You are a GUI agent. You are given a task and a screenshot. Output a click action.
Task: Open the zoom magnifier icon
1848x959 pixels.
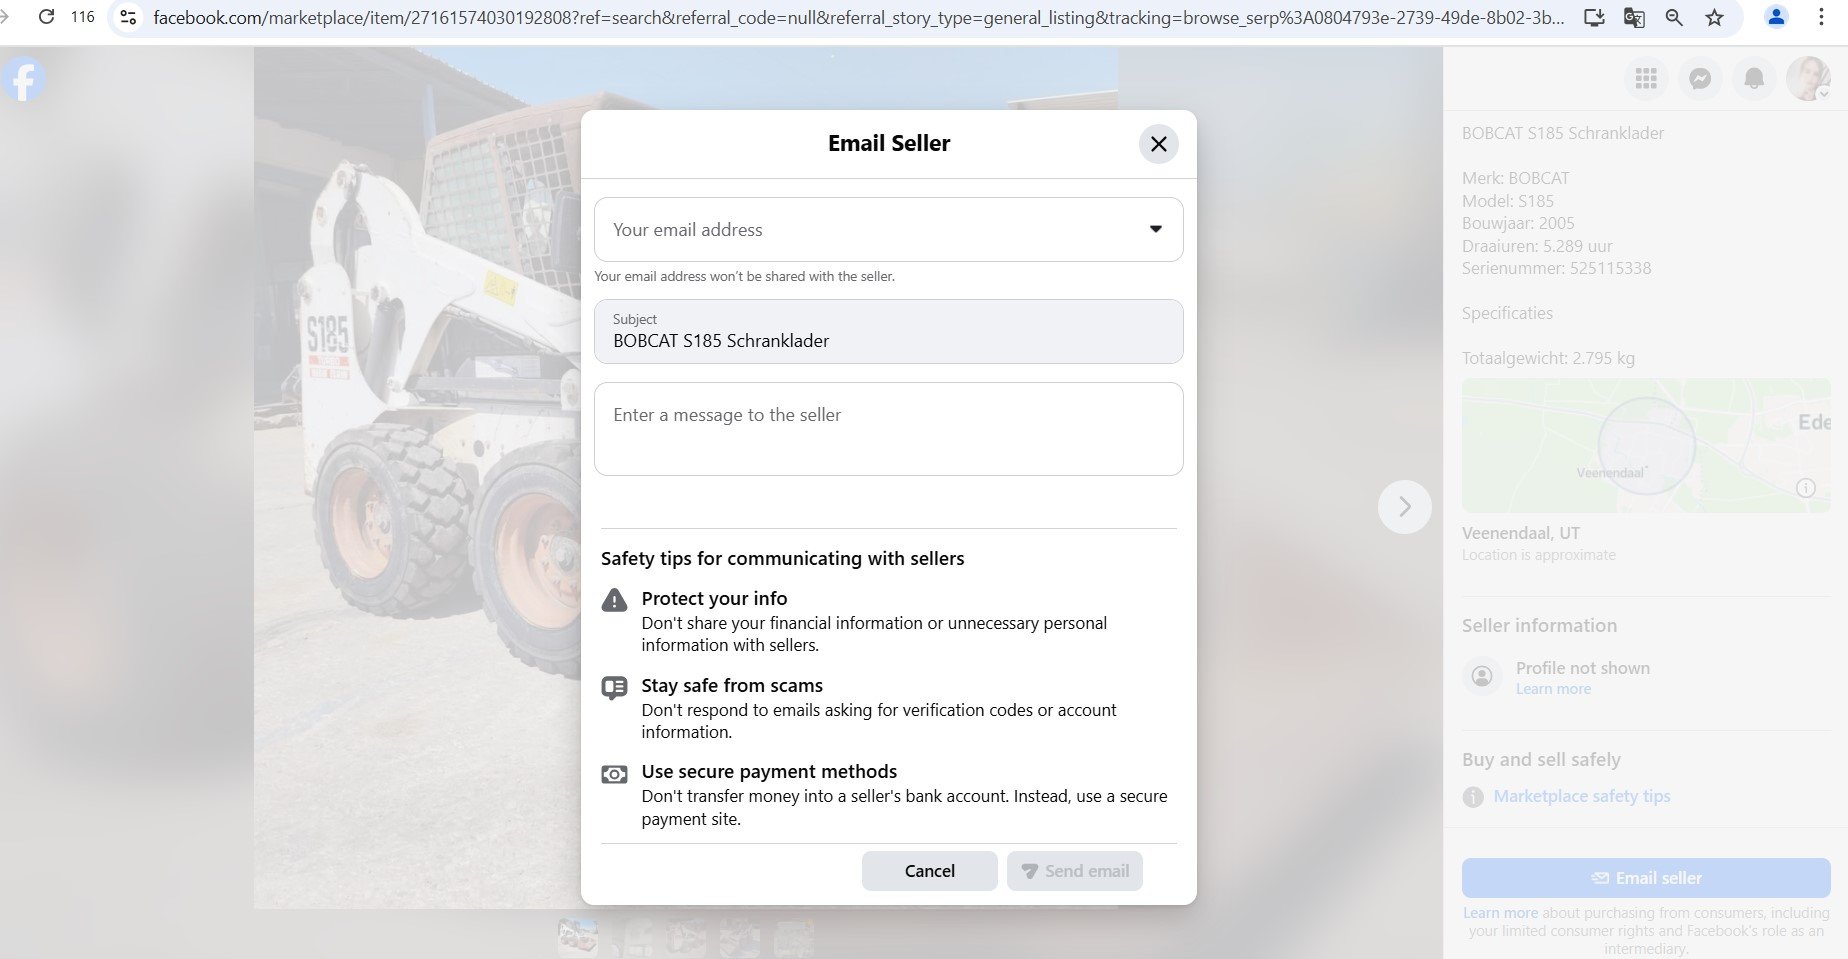[x=1675, y=17]
